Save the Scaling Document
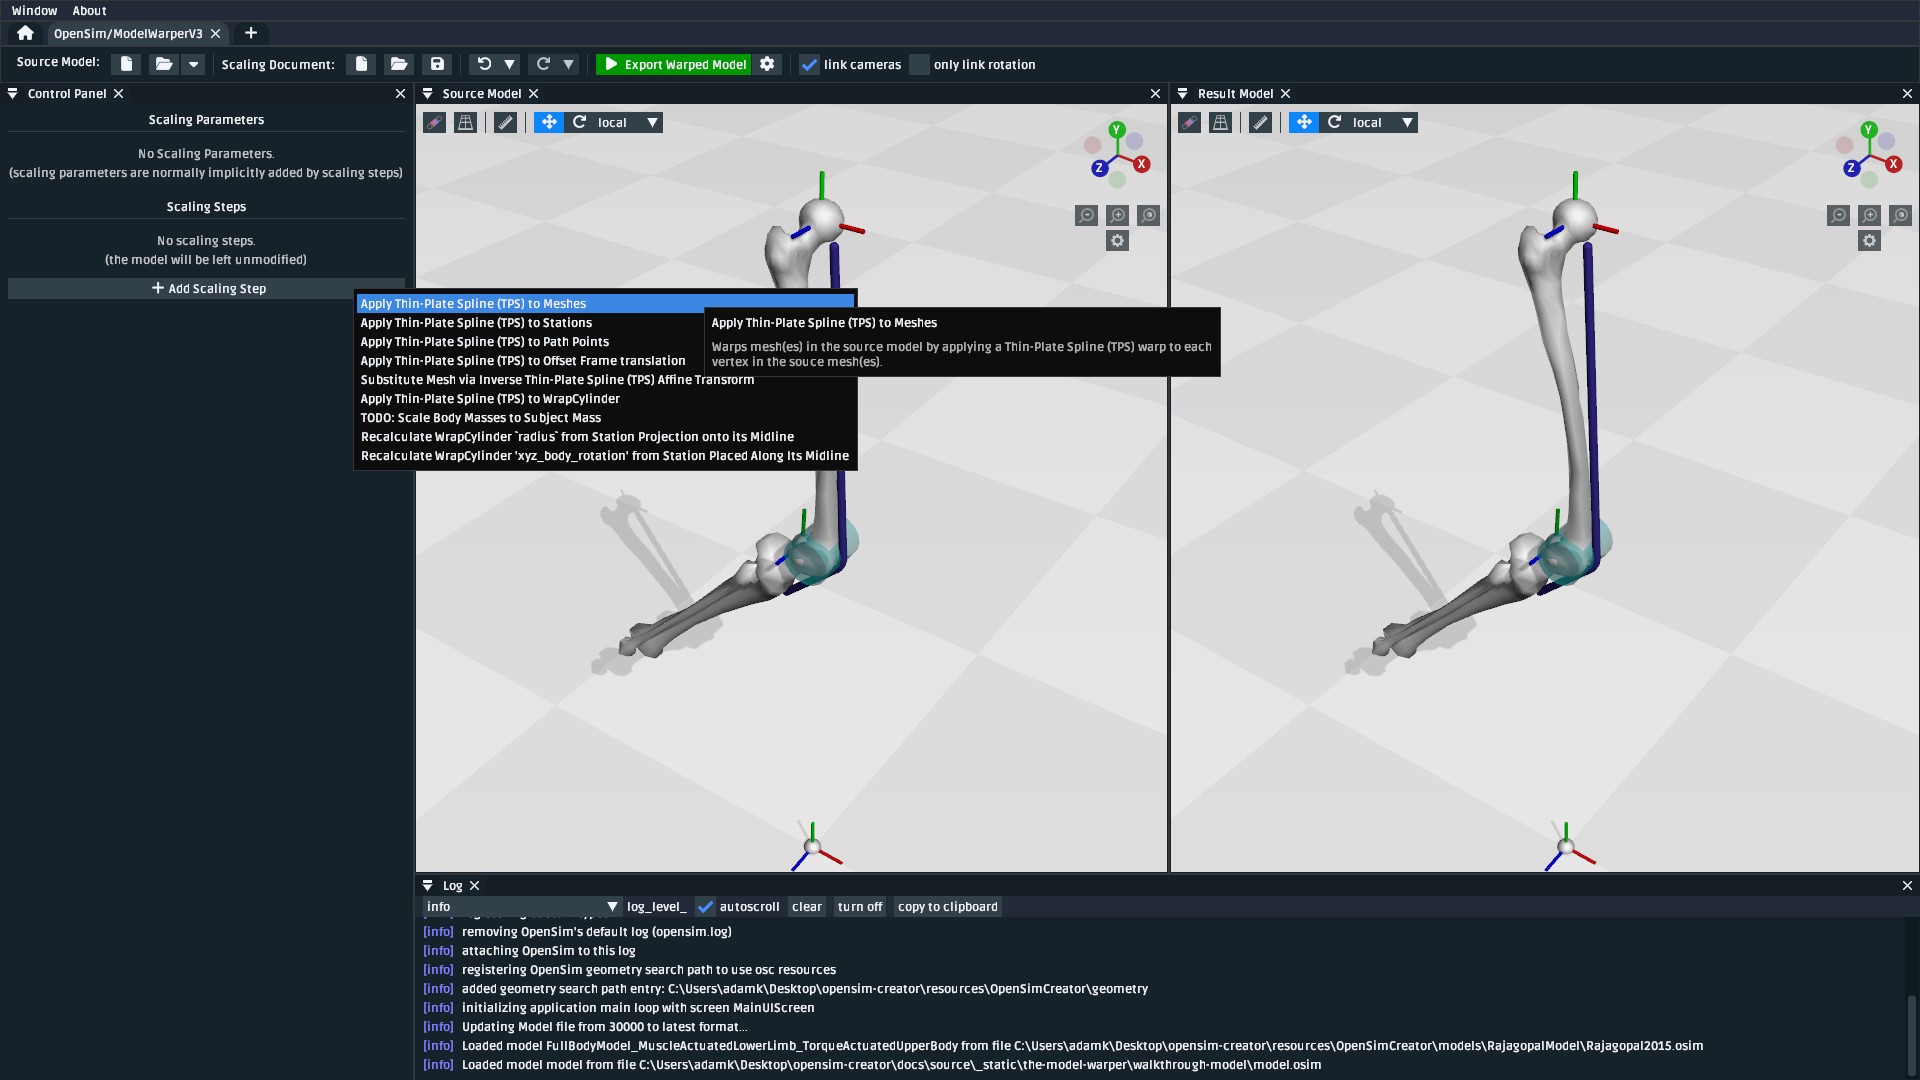The height and width of the screenshot is (1080, 1920). point(437,64)
